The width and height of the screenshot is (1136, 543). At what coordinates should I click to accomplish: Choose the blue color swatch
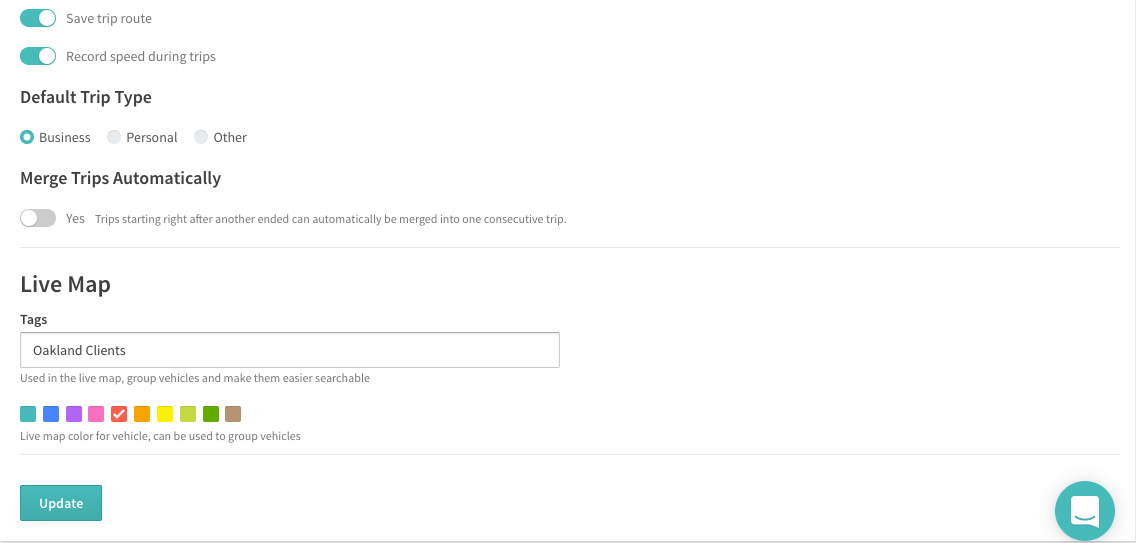click(51, 414)
